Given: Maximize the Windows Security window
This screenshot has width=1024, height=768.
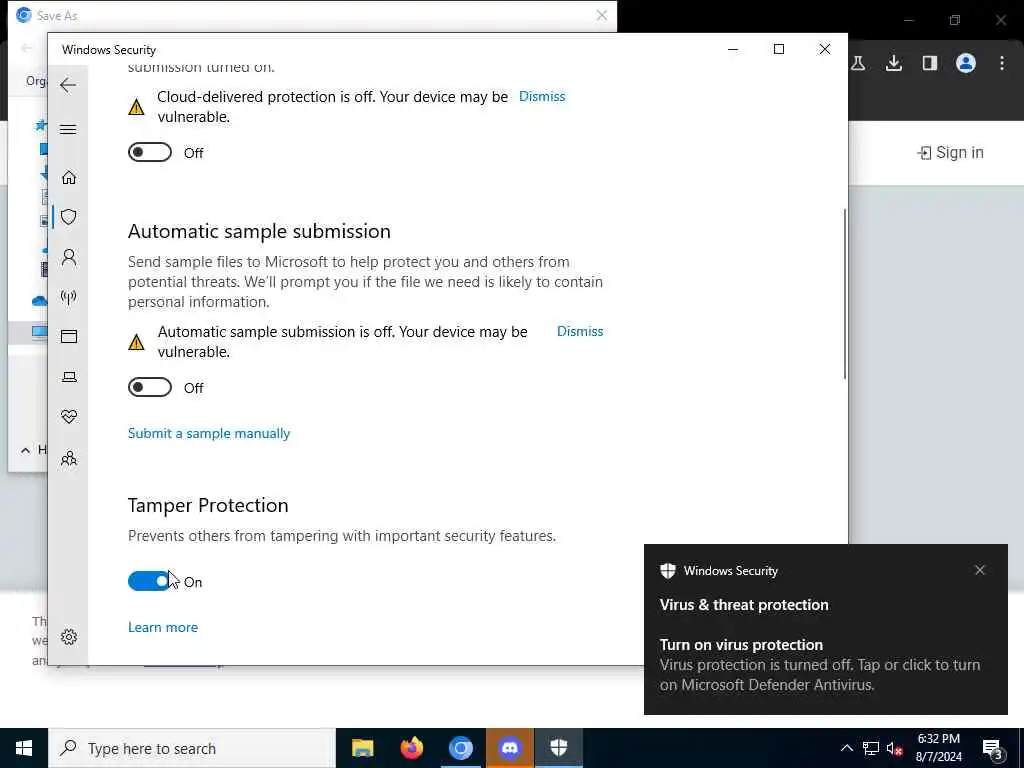Looking at the screenshot, I should pyautogui.click(x=778, y=50).
